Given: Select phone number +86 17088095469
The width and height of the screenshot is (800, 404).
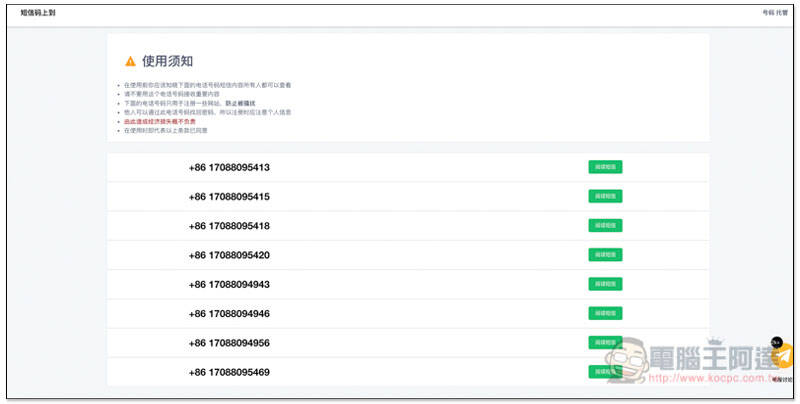Looking at the screenshot, I should 229,372.
